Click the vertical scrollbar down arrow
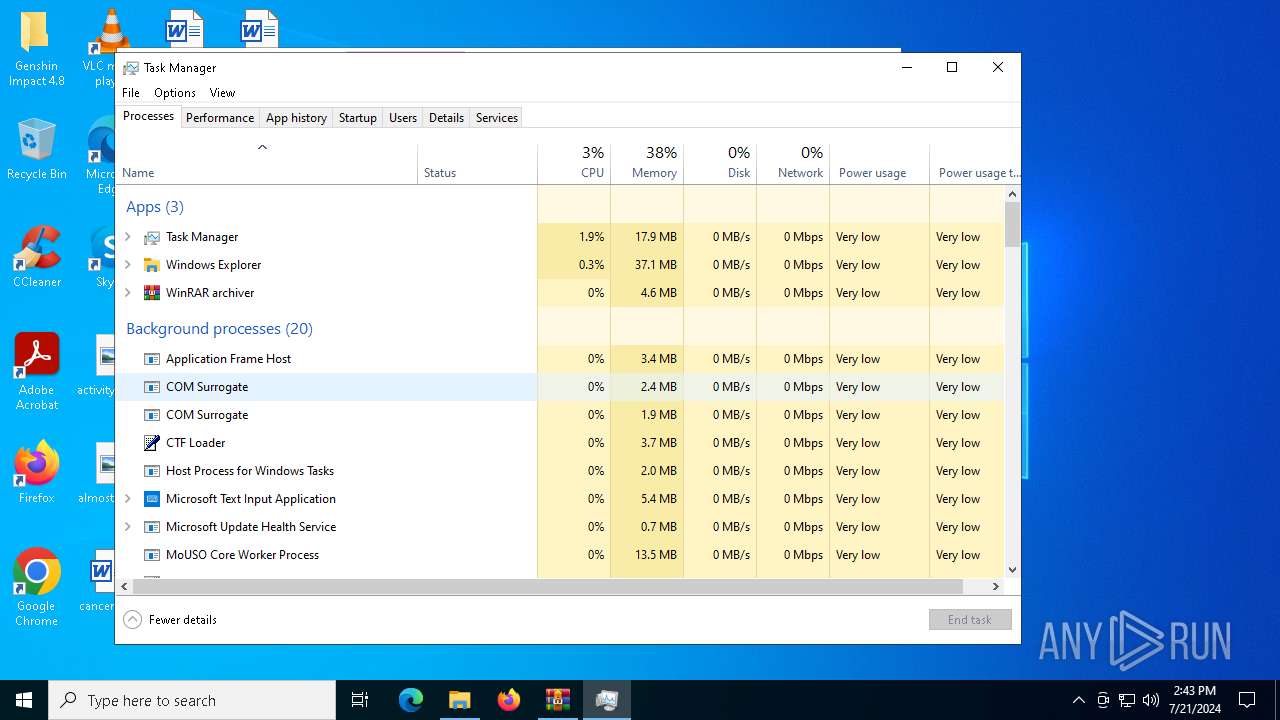The height and width of the screenshot is (720, 1280). 1012,570
